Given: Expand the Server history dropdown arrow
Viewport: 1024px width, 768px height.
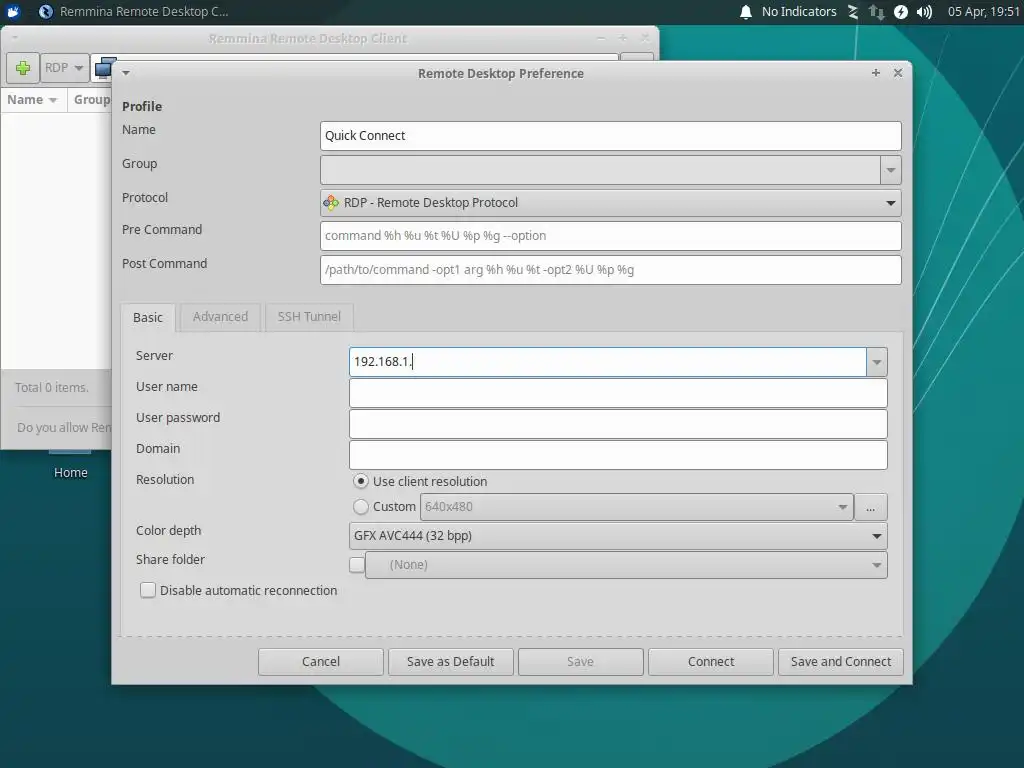Looking at the screenshot, I should click(x=877, y=362).
